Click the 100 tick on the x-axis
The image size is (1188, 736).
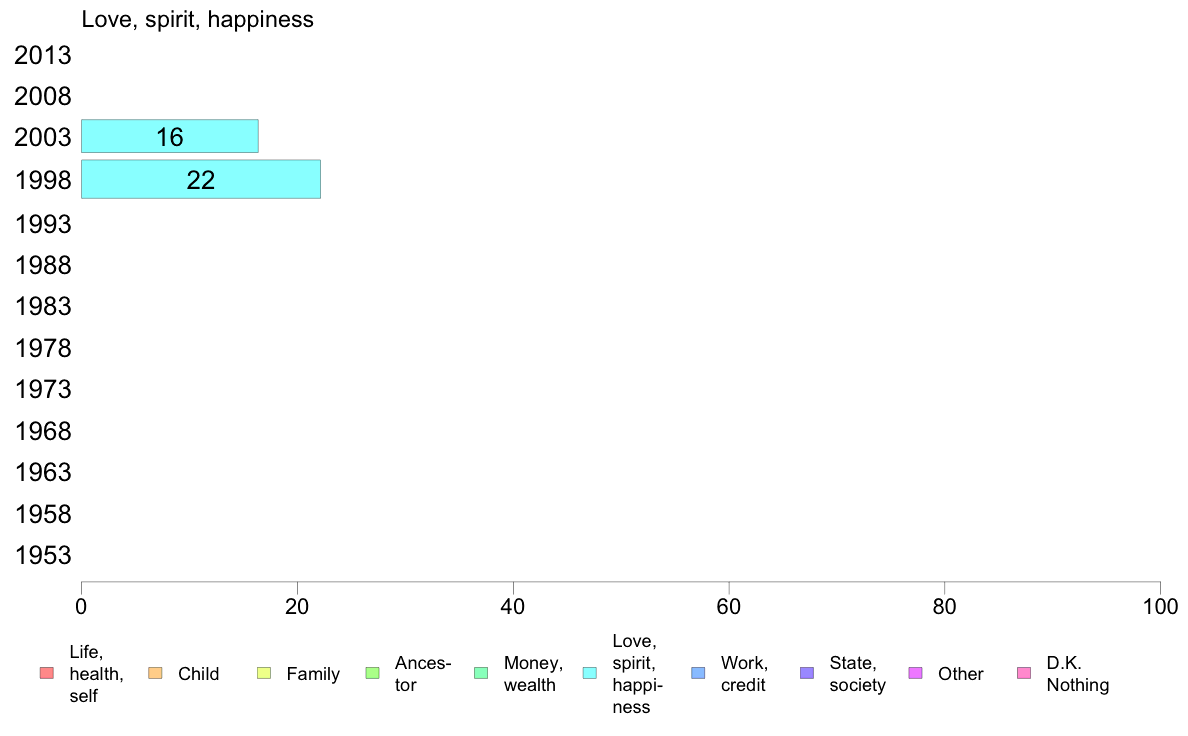coord(1160,606)
